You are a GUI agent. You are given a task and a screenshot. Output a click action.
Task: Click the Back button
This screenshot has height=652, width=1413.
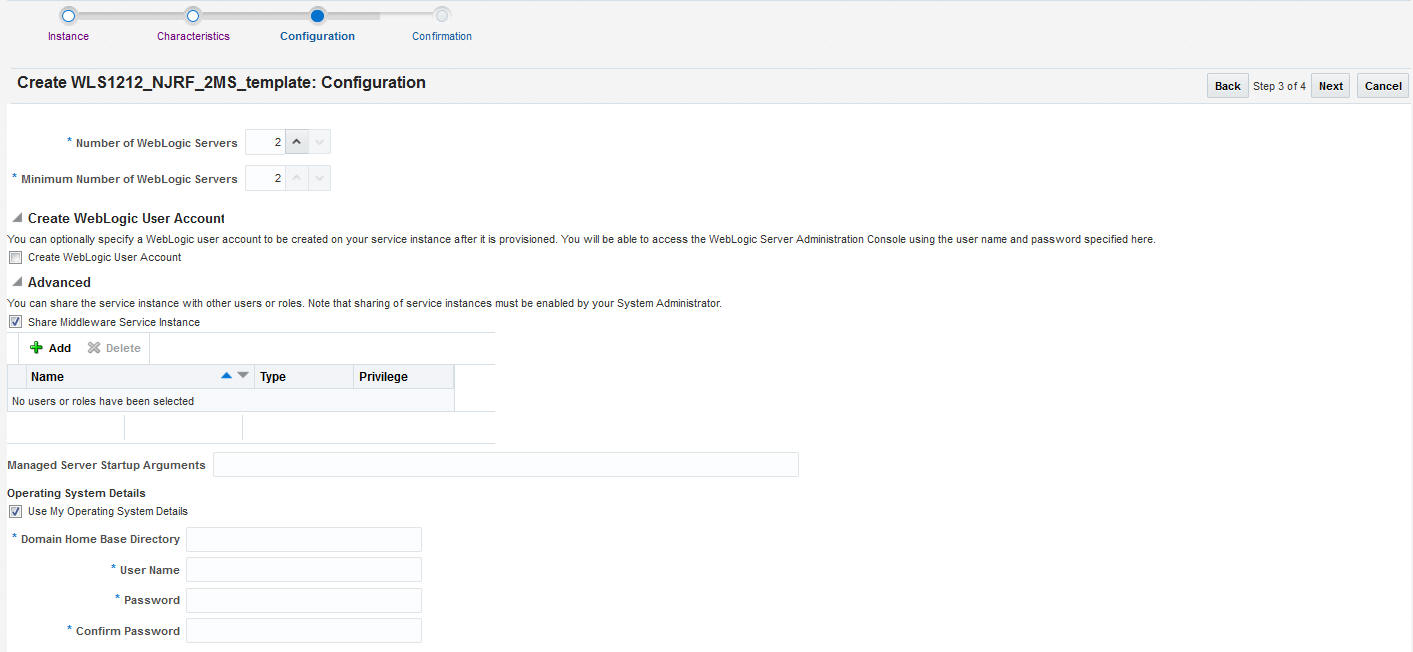[1228, 86]
